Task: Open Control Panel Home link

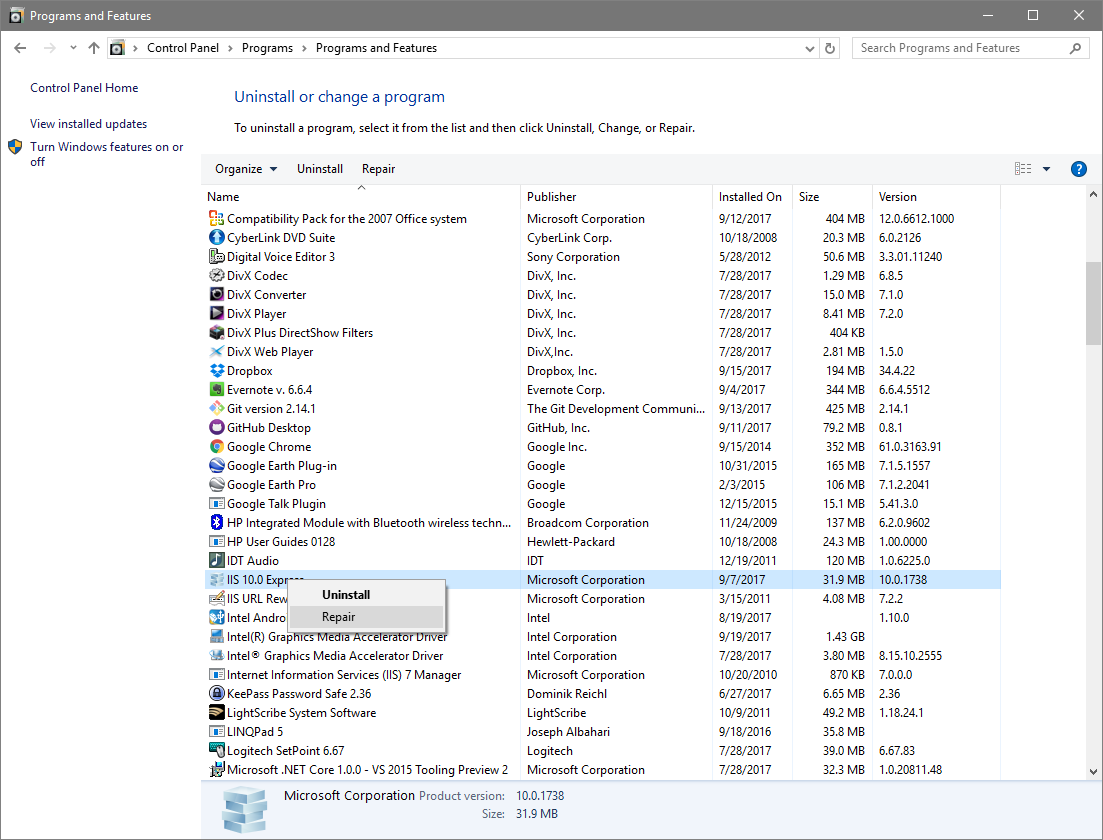Action: point(84,88)
